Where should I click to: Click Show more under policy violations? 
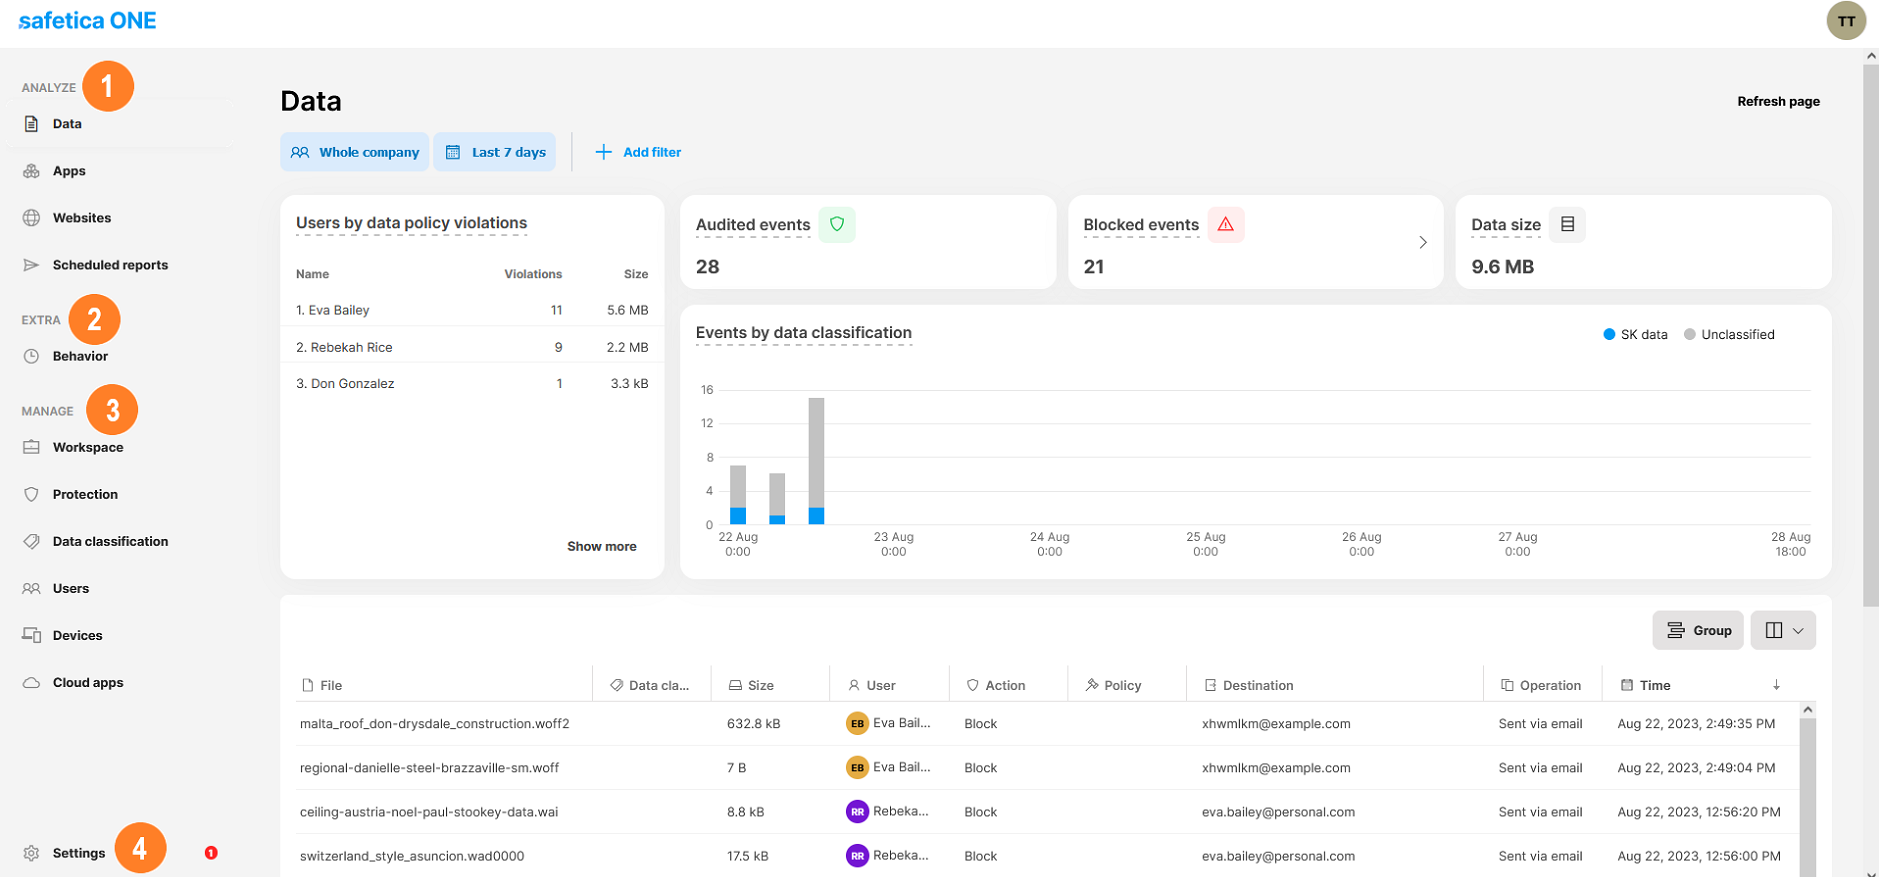pyautogui.click(x=601, y=546)
